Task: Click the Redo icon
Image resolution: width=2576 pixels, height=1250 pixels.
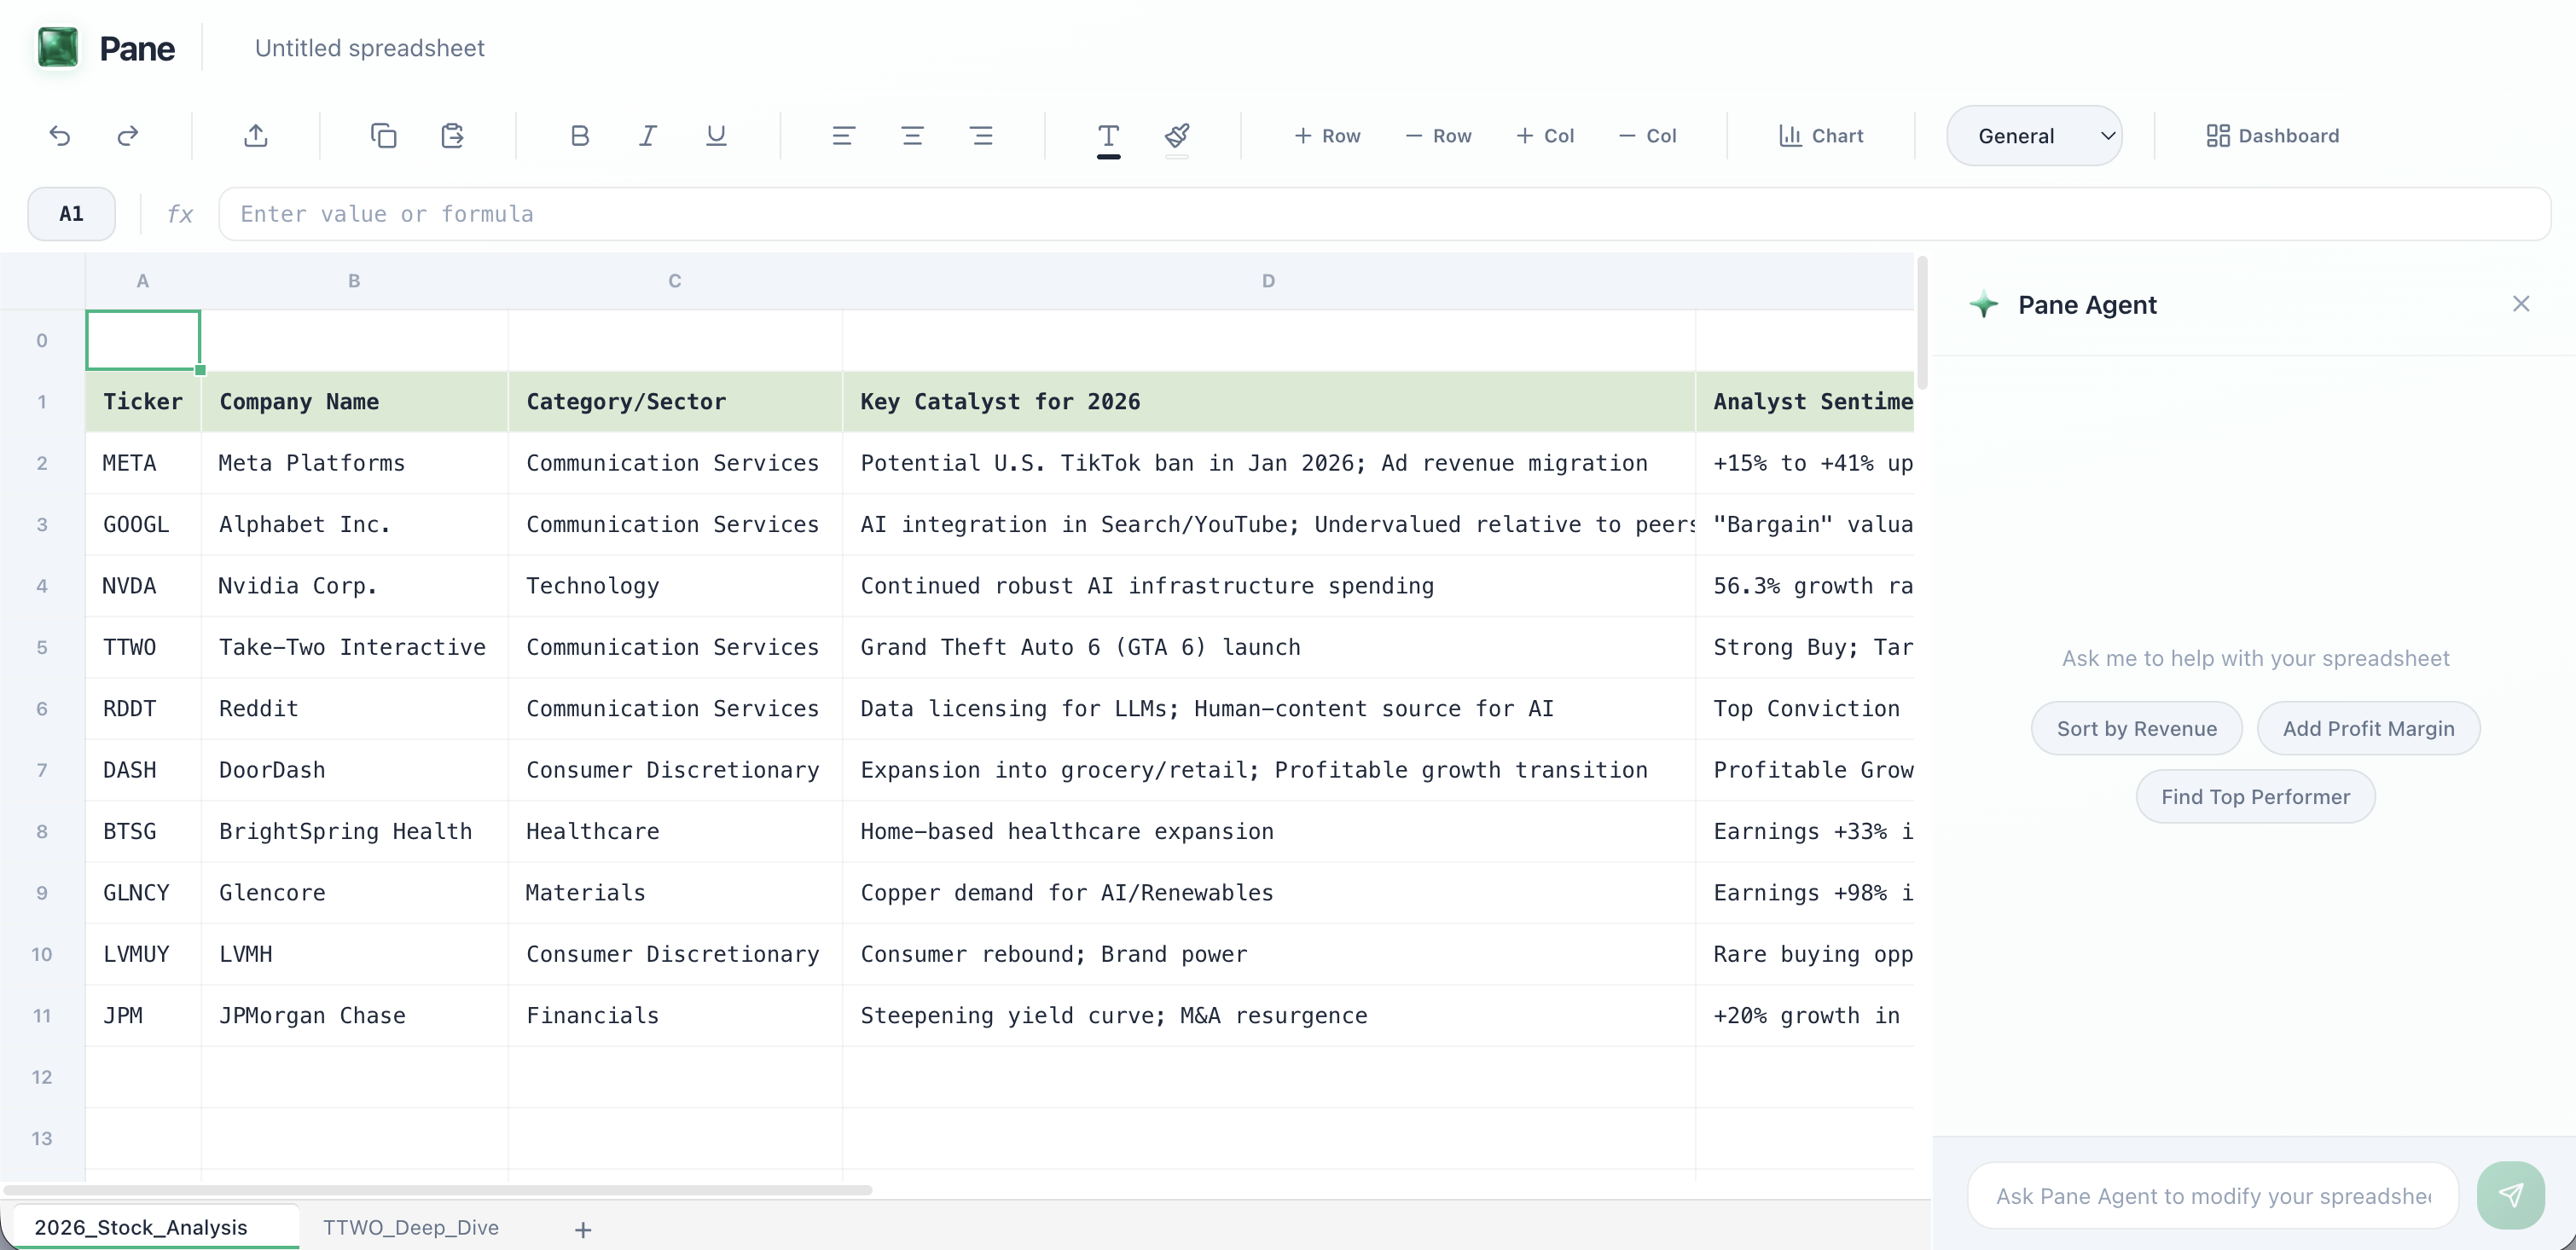Action: tap(127, 136)
